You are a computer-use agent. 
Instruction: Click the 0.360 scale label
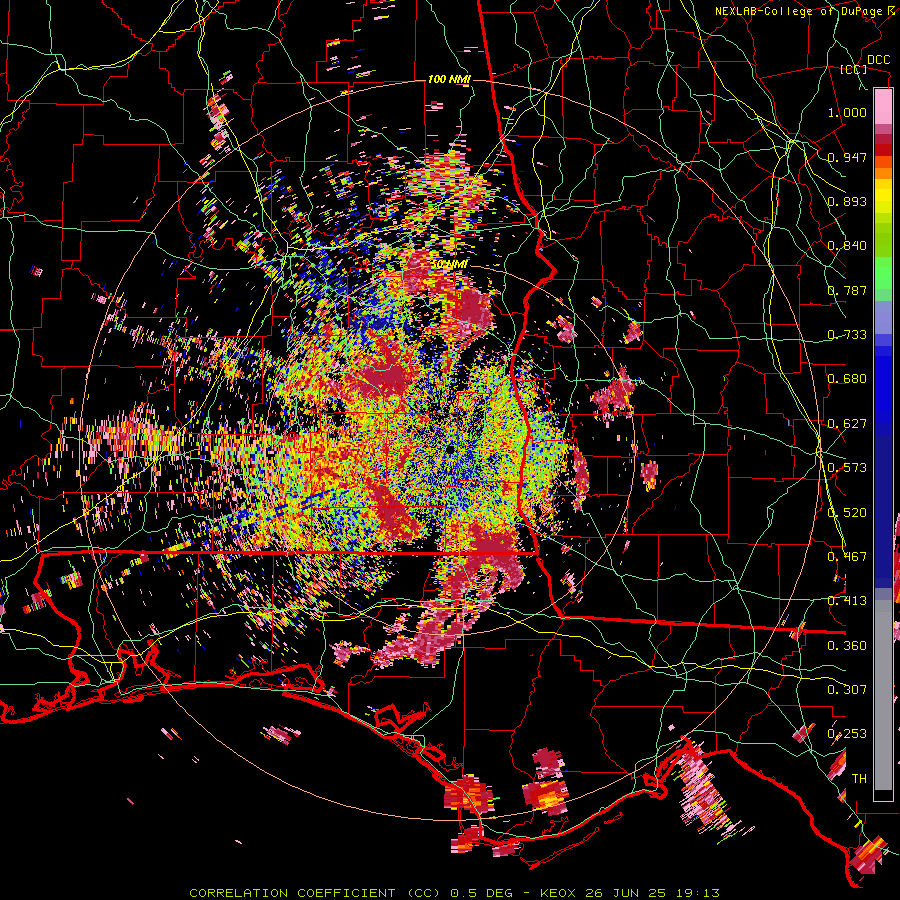click(x=847, y=646)
